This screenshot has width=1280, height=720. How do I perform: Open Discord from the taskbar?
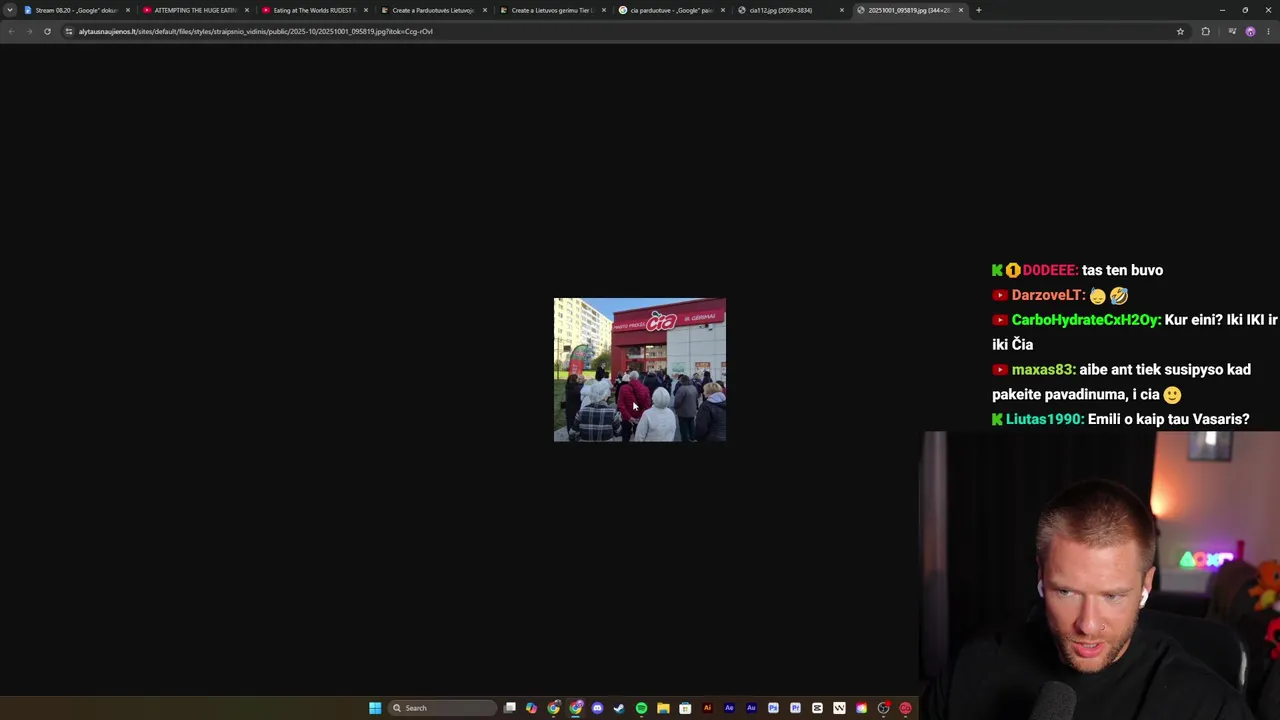pyautogui.click(x=598, y=708)
